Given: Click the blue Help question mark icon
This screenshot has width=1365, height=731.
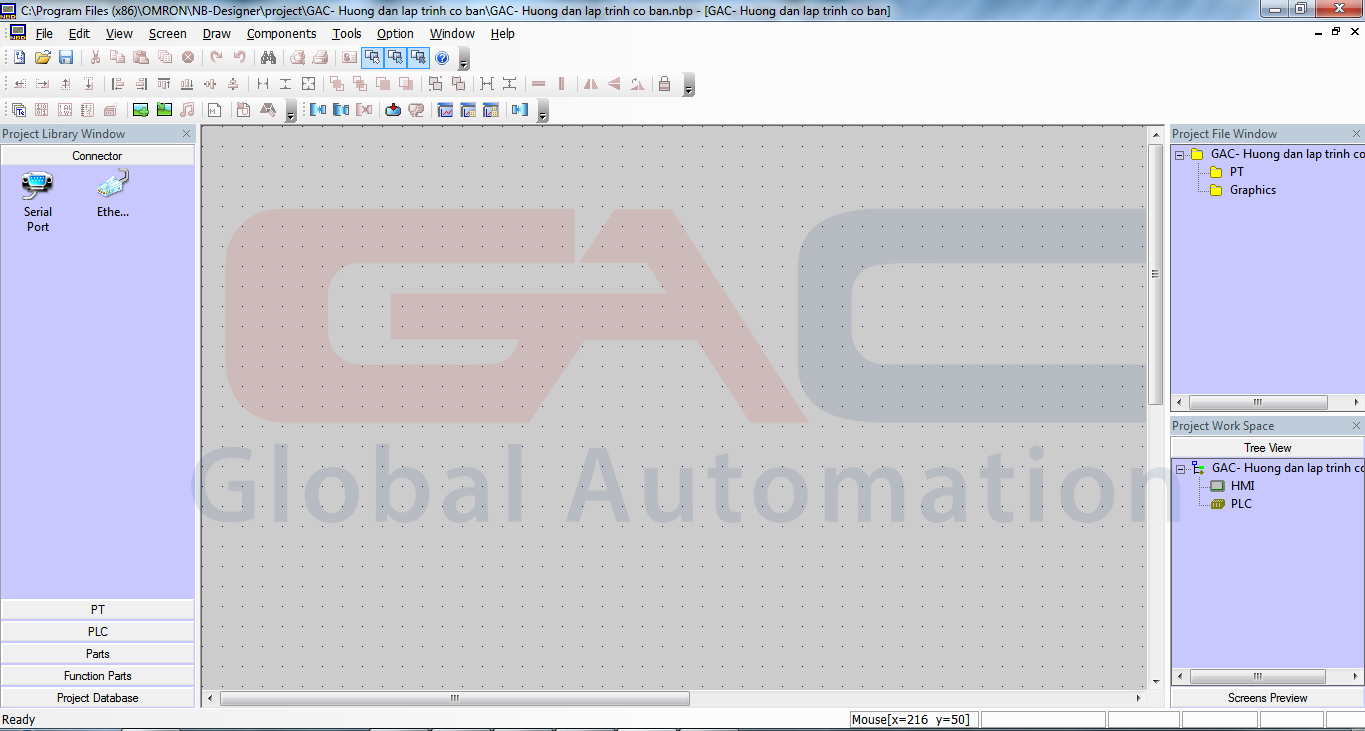Looking at the screenshot, I should pyautogui.click(x=442, y=58).
